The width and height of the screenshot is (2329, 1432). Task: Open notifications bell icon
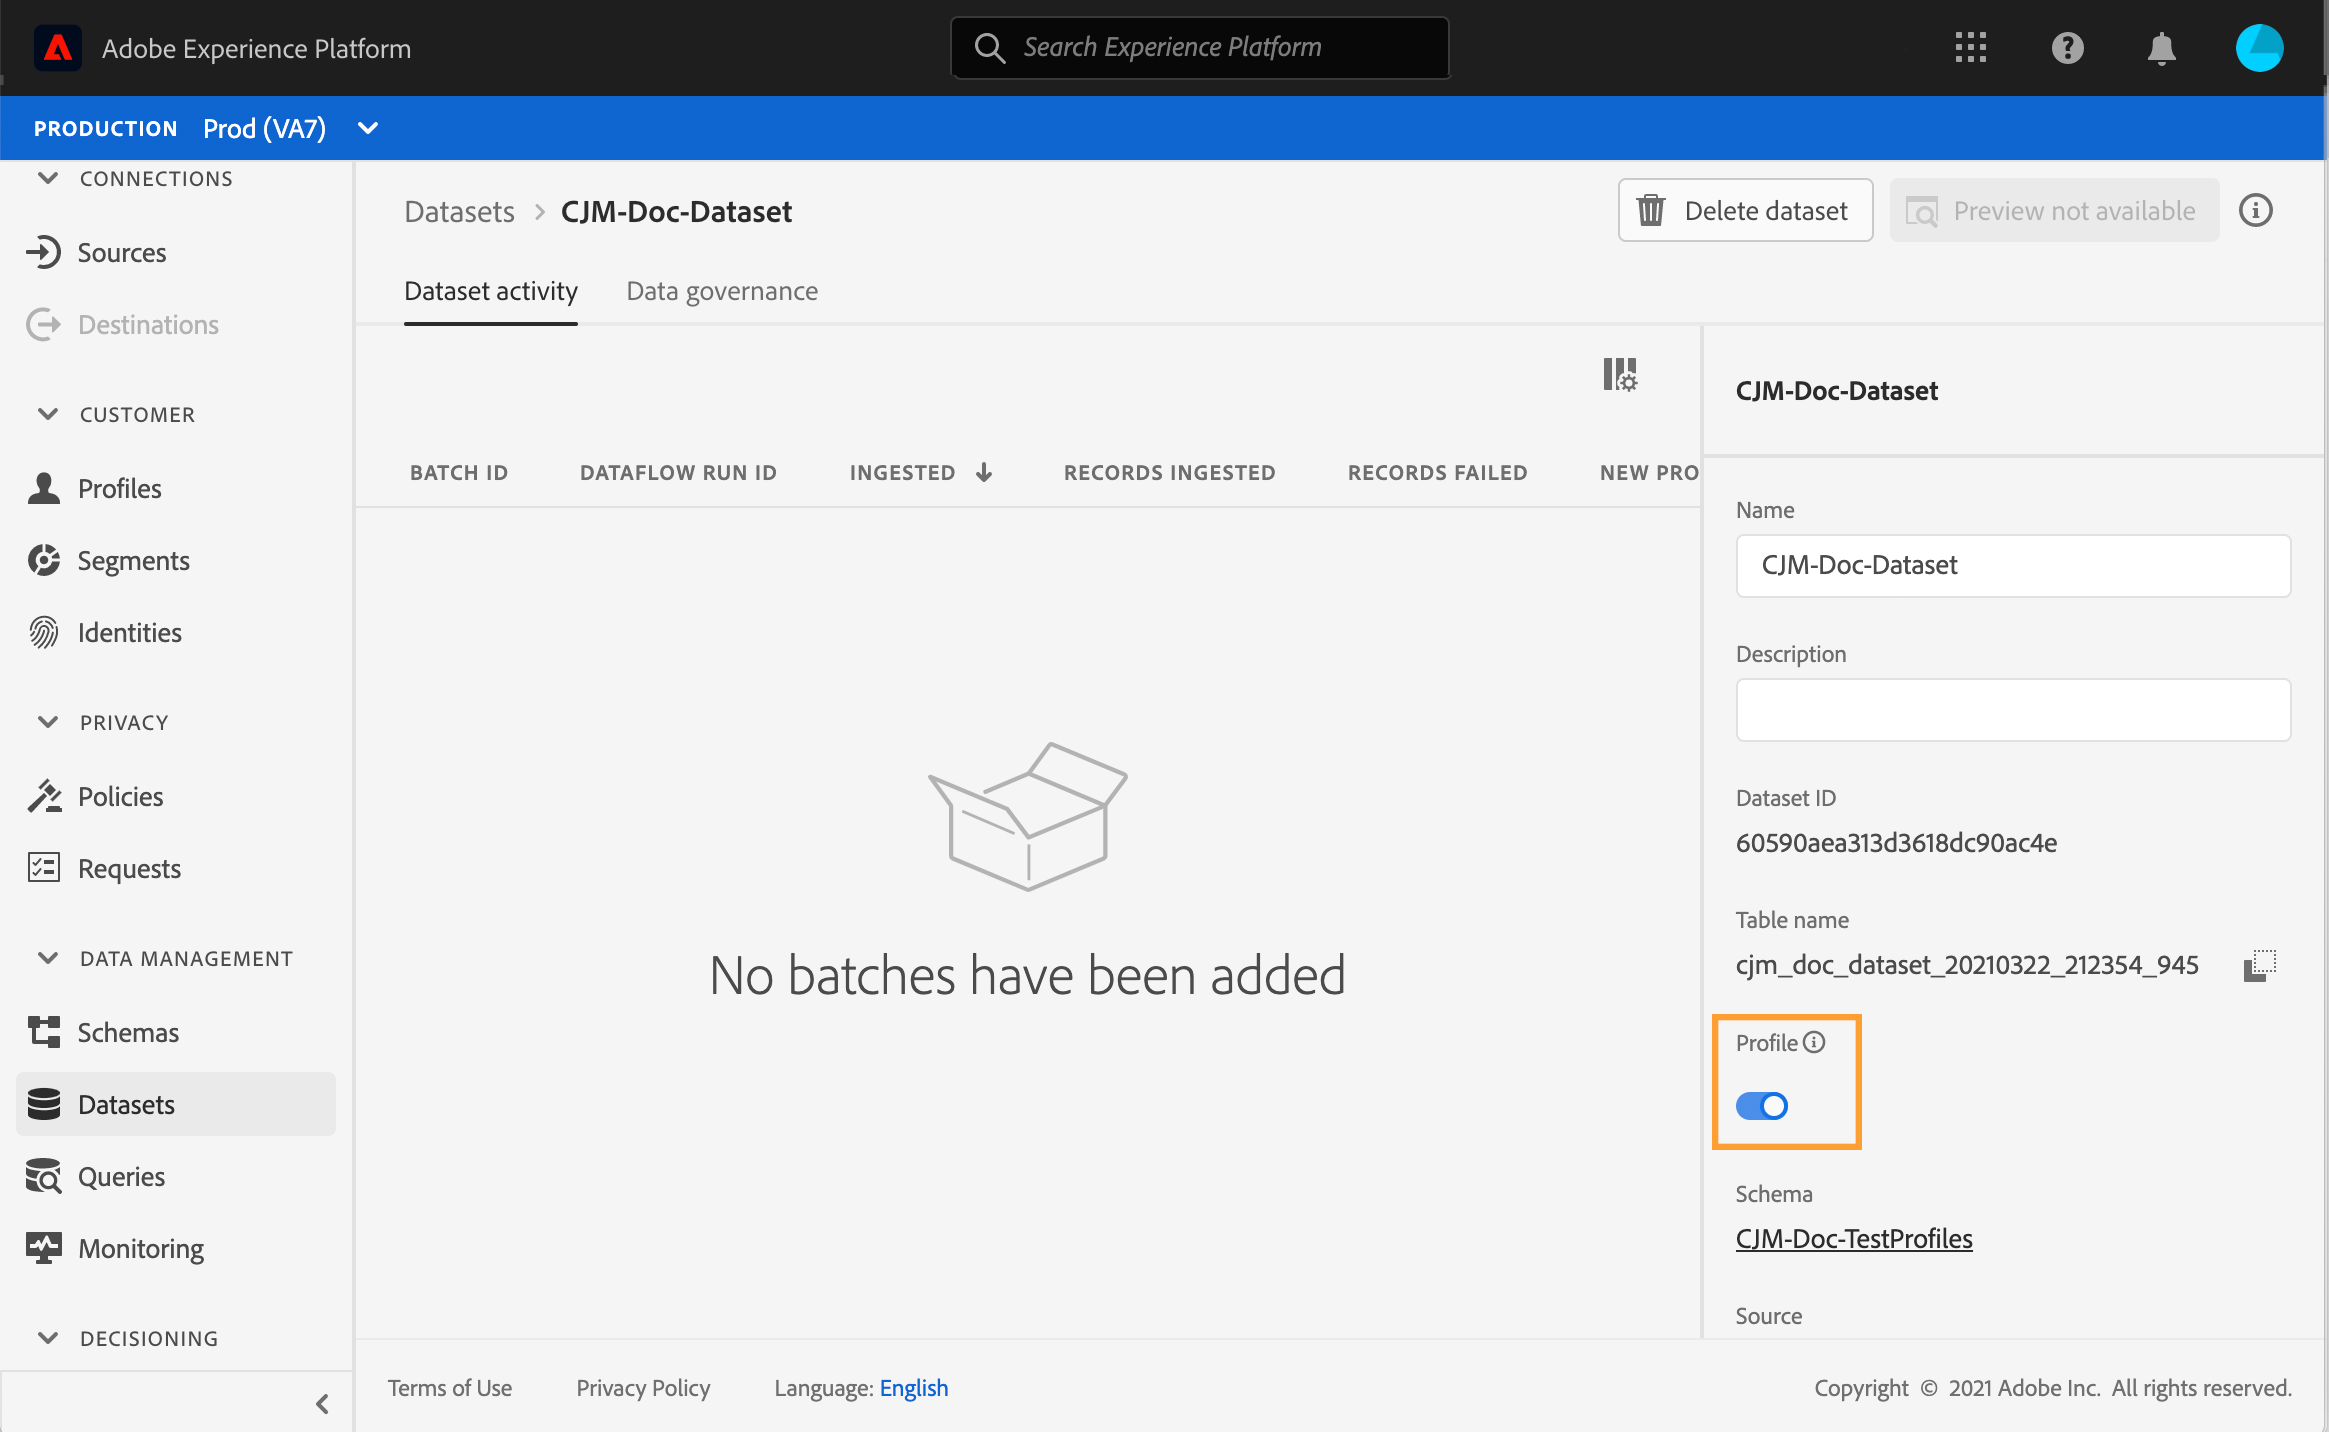pos(2161,47)
